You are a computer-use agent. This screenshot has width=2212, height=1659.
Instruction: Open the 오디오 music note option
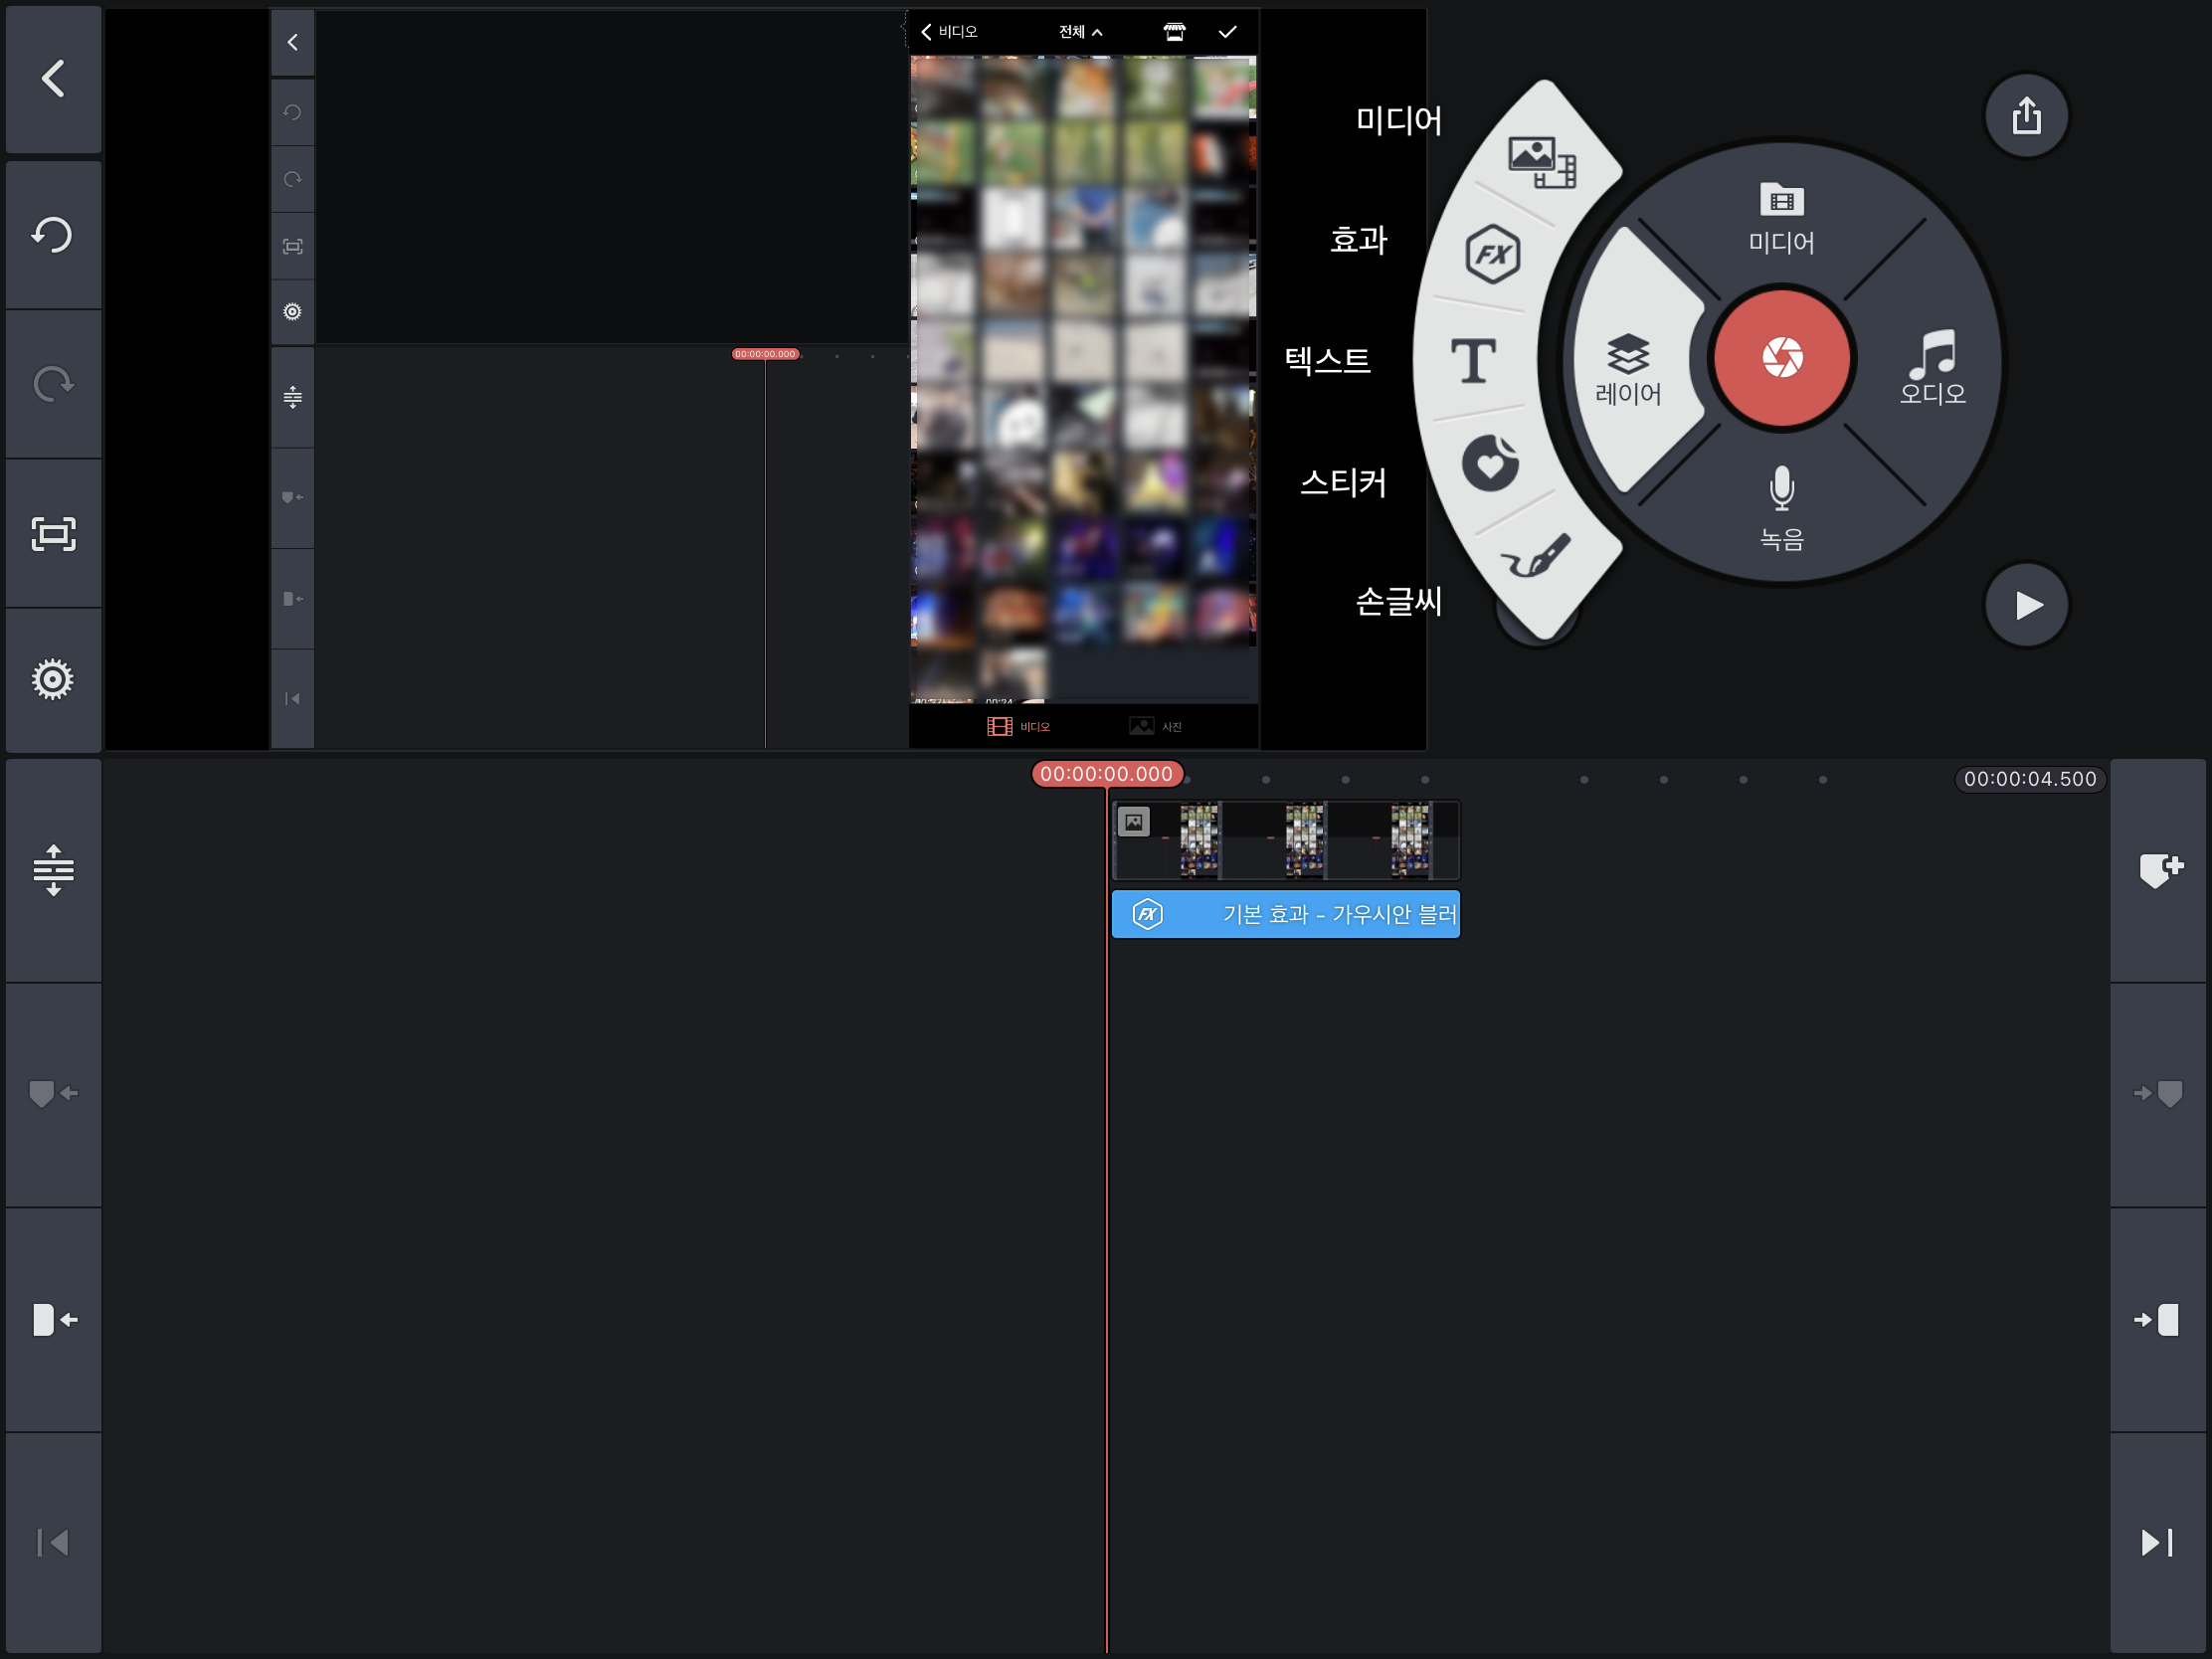pos(1931,366)
